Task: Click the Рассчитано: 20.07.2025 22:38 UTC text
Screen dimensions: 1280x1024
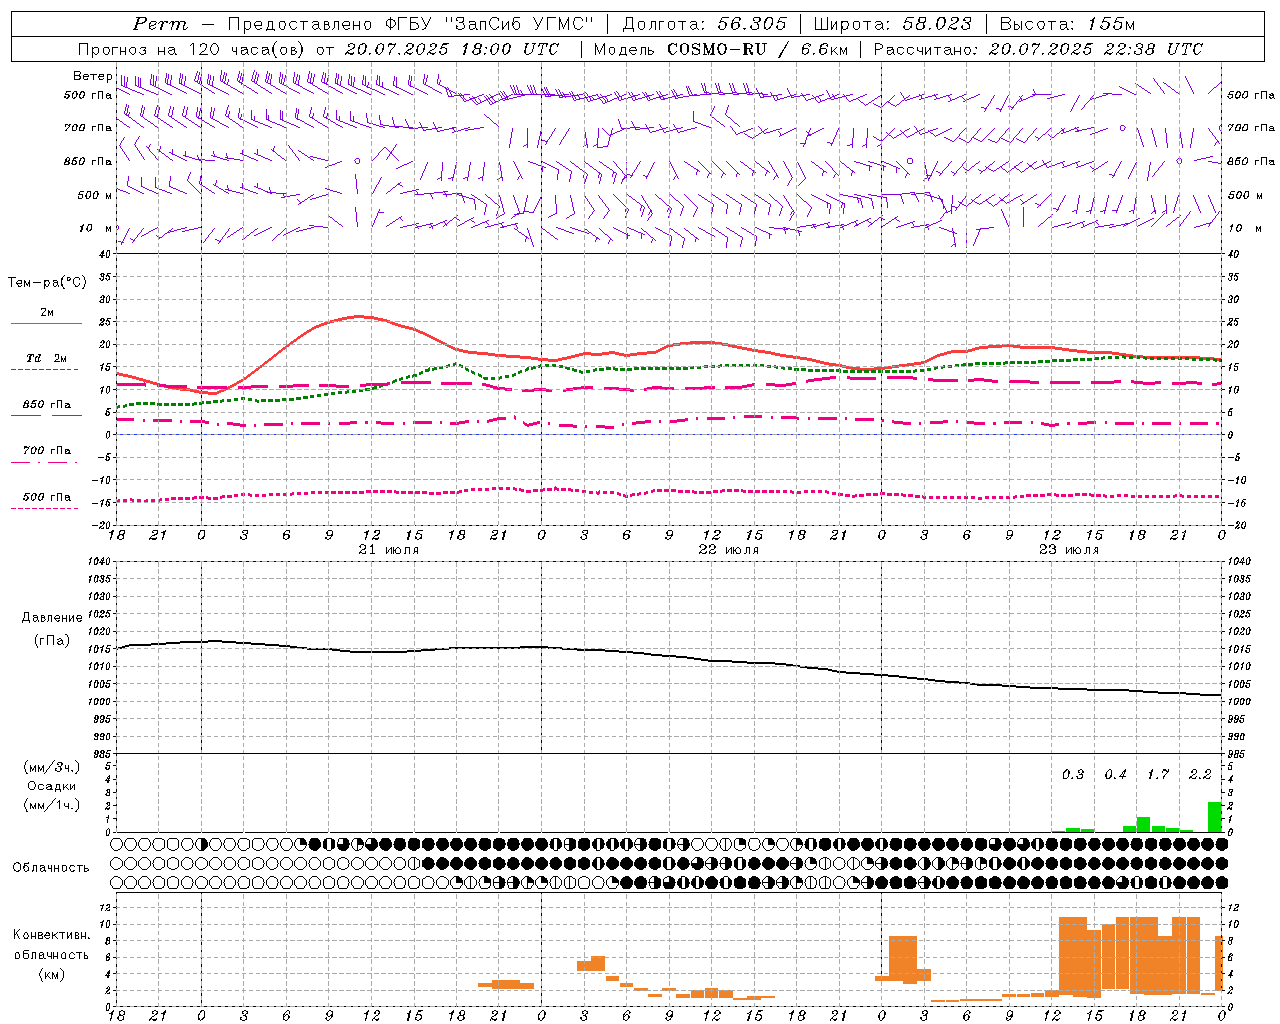Action: point(1038,49)
